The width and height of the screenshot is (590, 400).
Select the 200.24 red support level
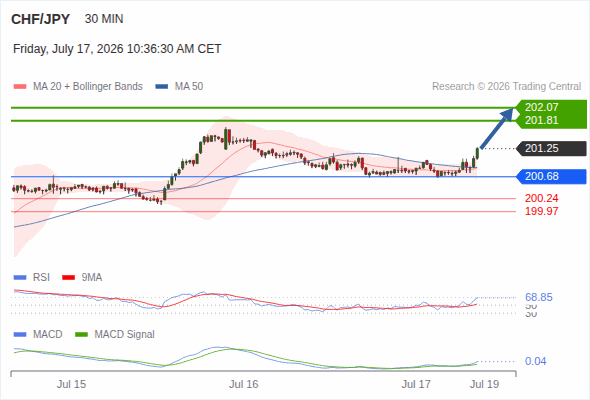click(541, 198)
